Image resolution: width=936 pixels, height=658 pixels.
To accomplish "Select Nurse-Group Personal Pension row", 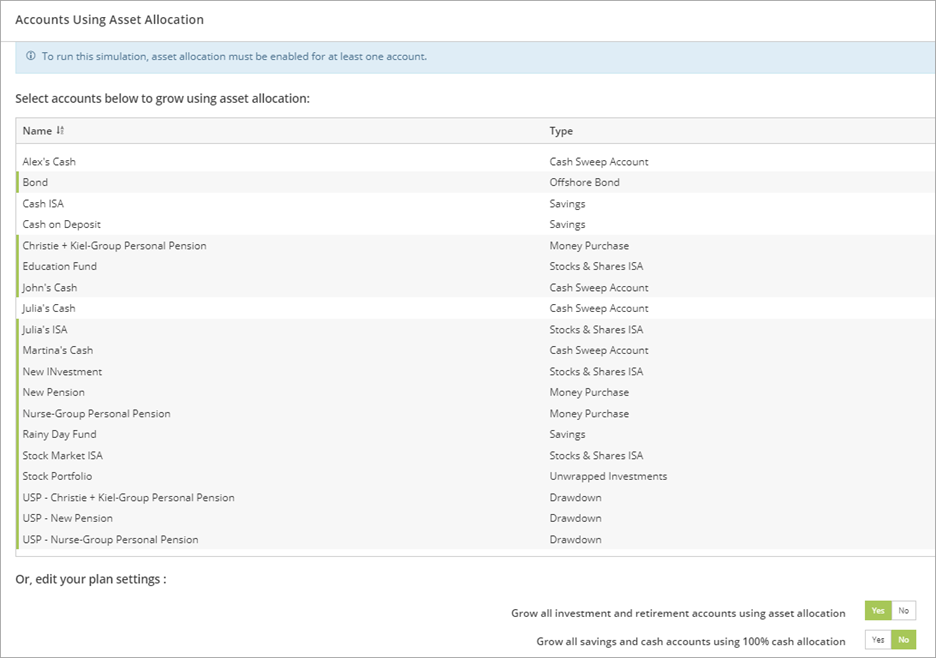I will [96, 413].
